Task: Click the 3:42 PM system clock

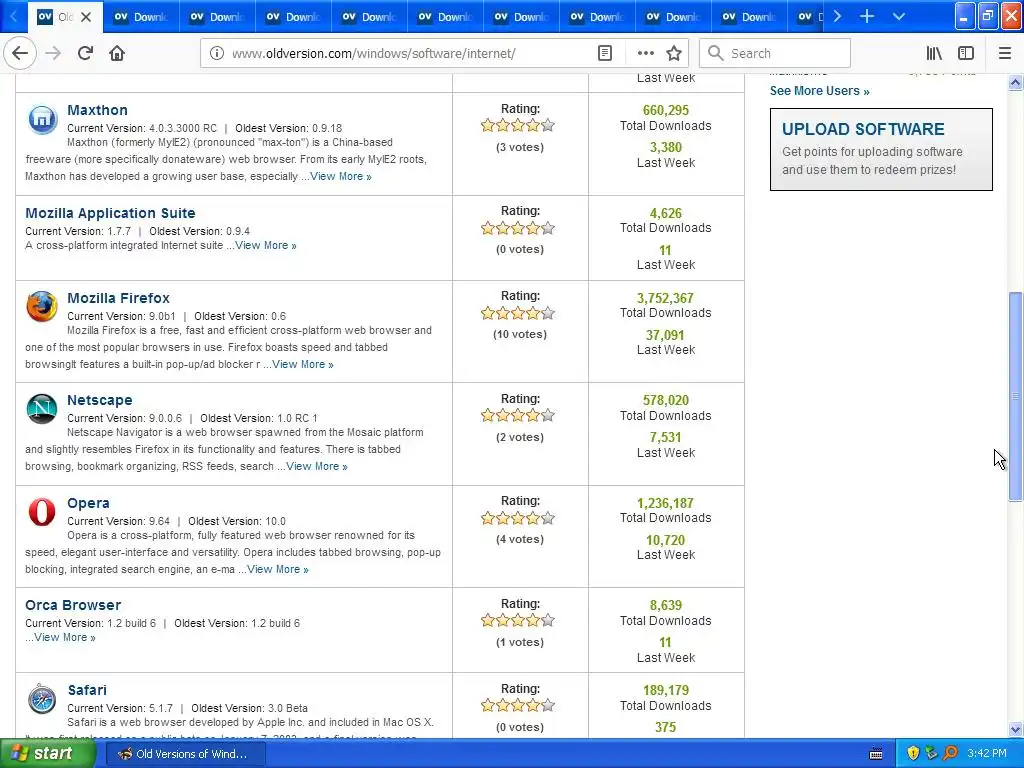Action: [x=987, y=753]
